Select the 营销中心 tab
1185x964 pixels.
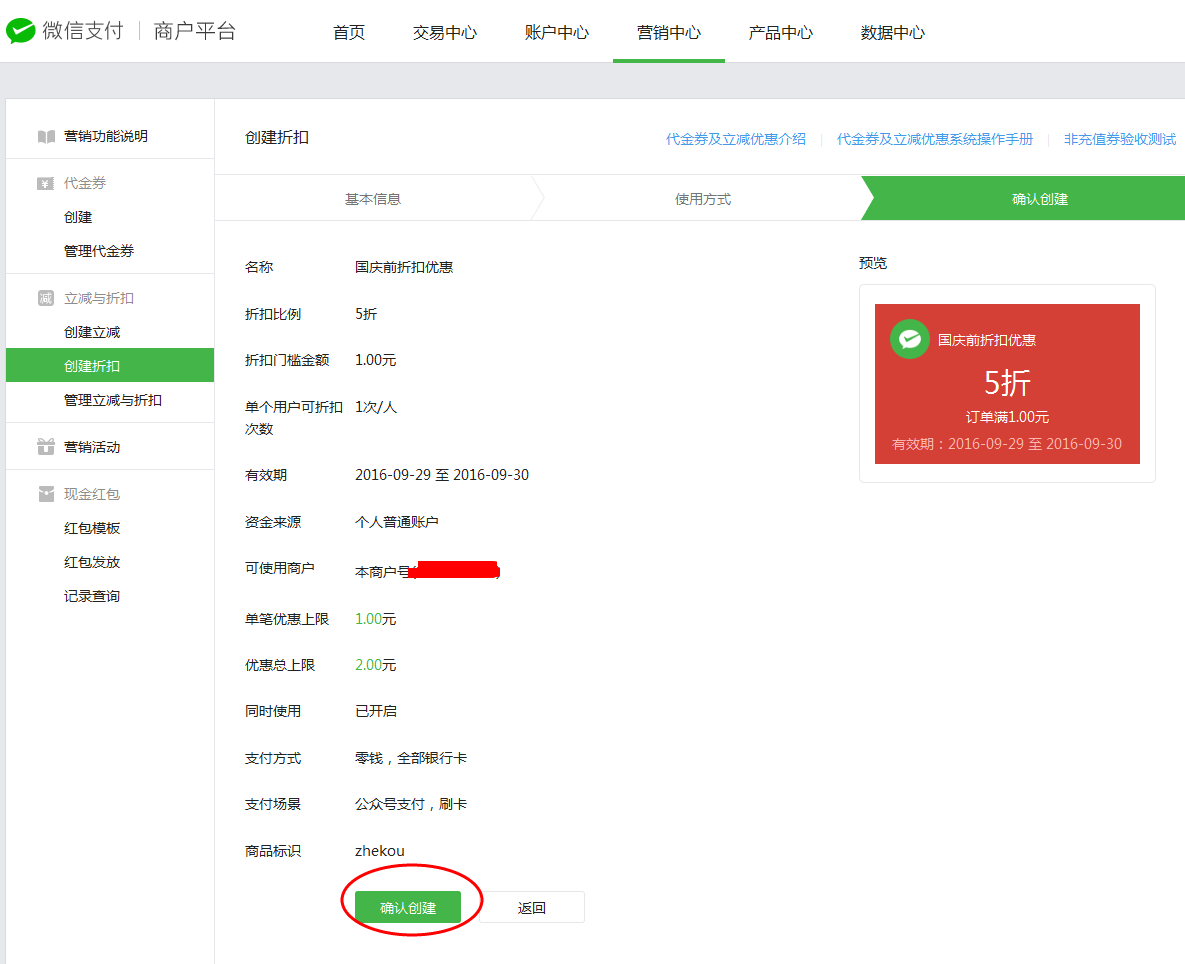tap(669, 32)
